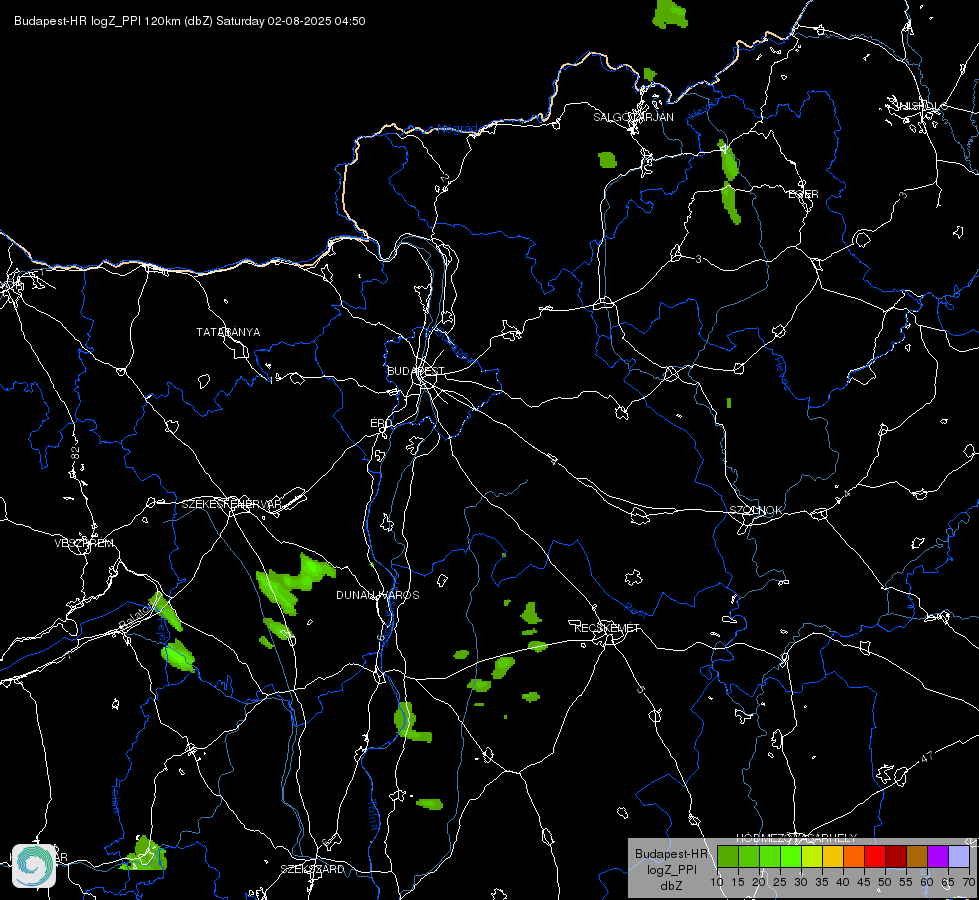Click the legend value 70
Image resolution: width=979 pixels, height=900 pixels.
tap(968, 882)
